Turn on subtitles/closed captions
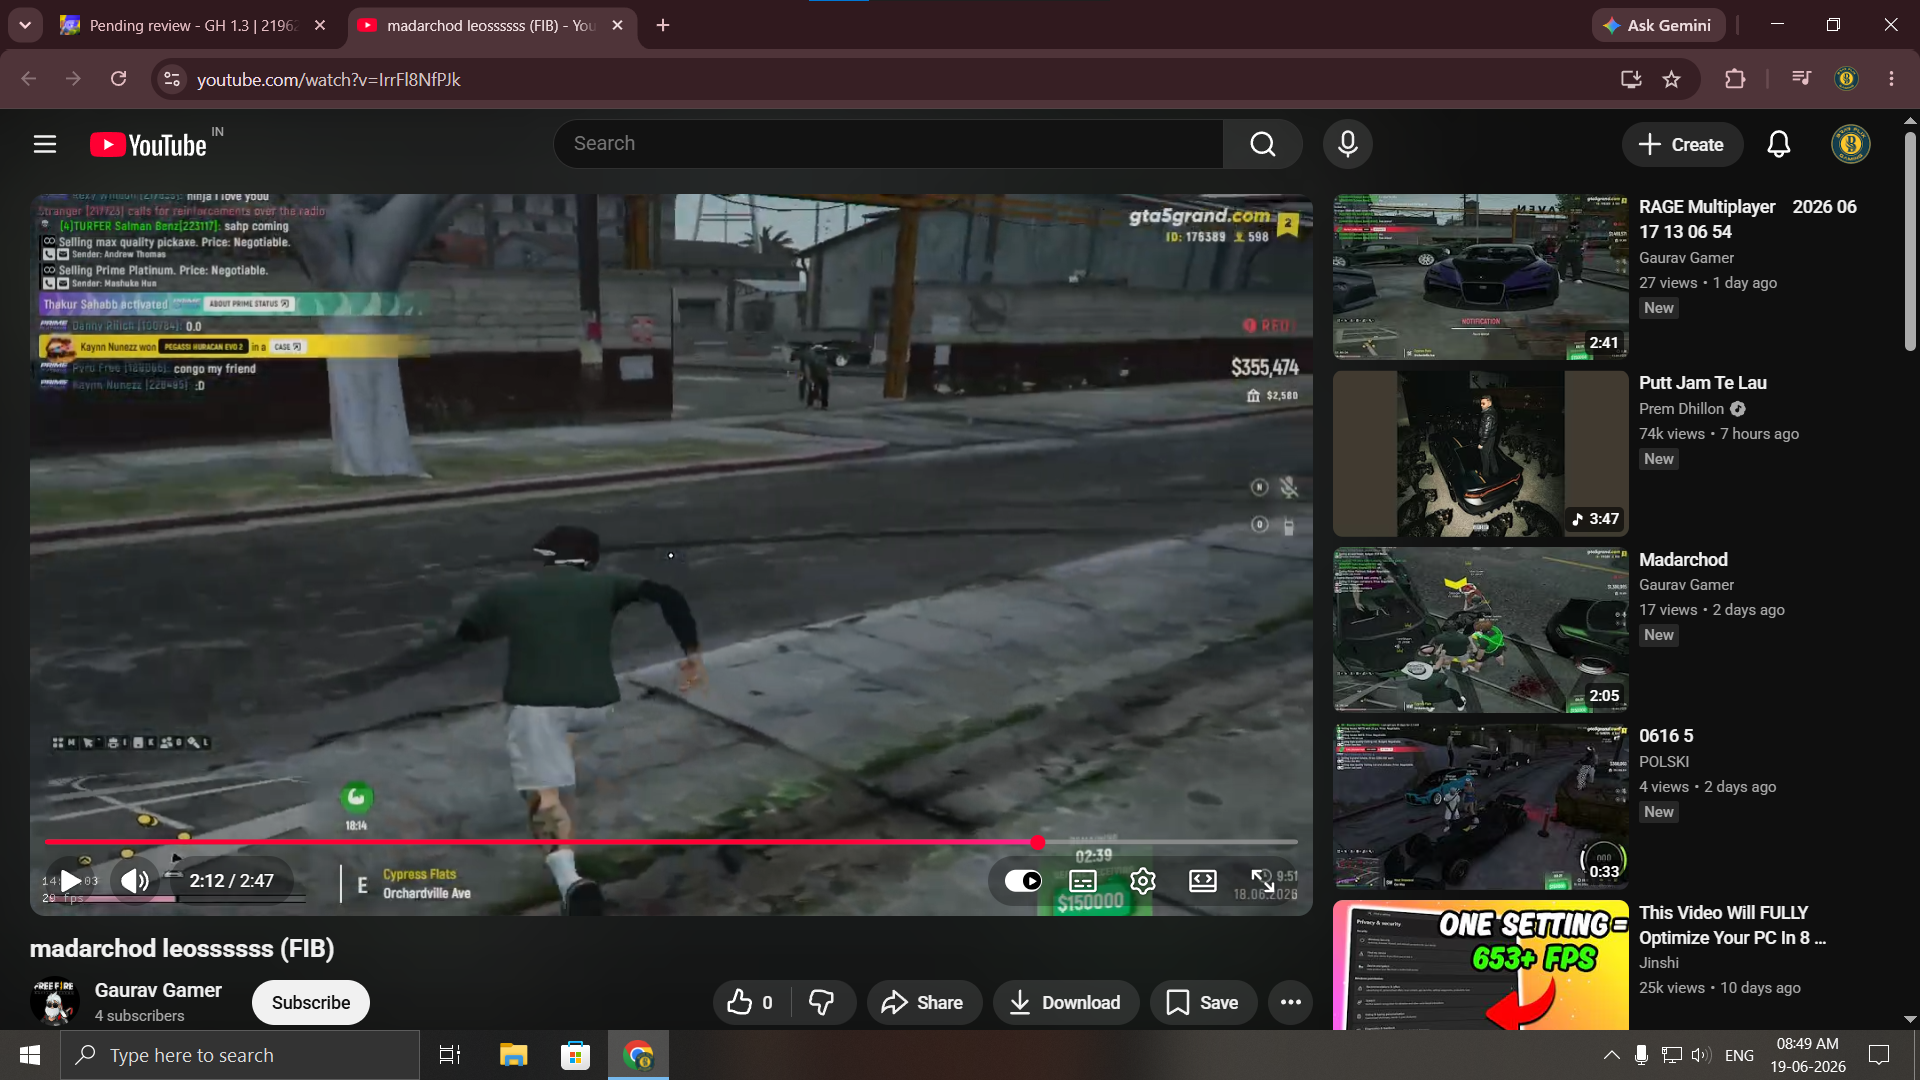 pos(1083,881)
